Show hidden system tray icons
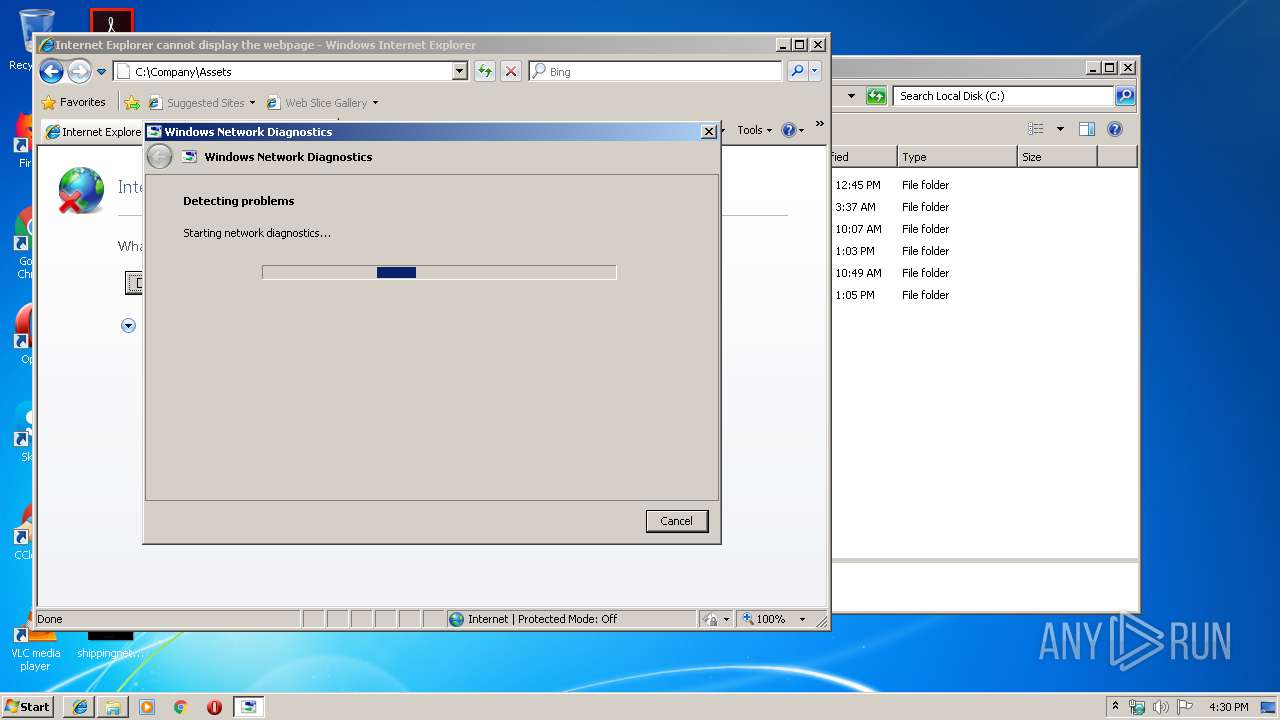Image resolution: width=1280 pixels, height=720 pixels. [x=1115, y=706]
